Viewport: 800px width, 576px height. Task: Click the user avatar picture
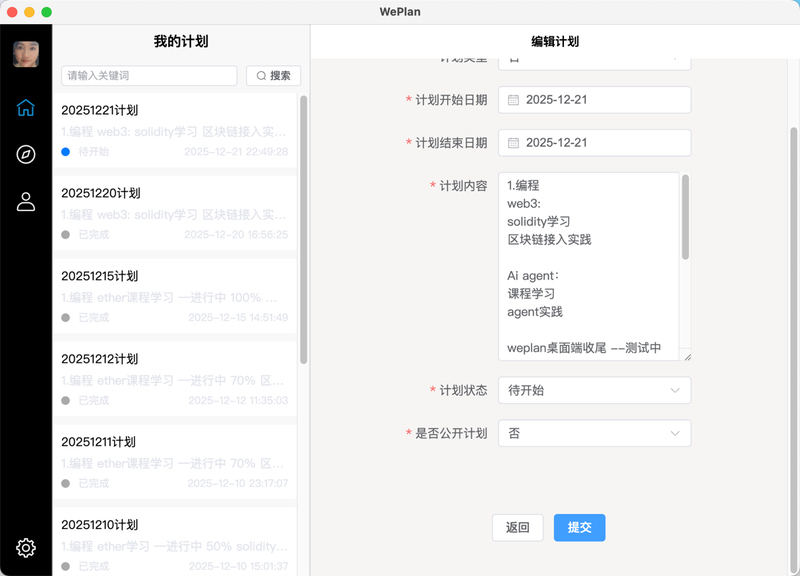click(x=26, y=54)
